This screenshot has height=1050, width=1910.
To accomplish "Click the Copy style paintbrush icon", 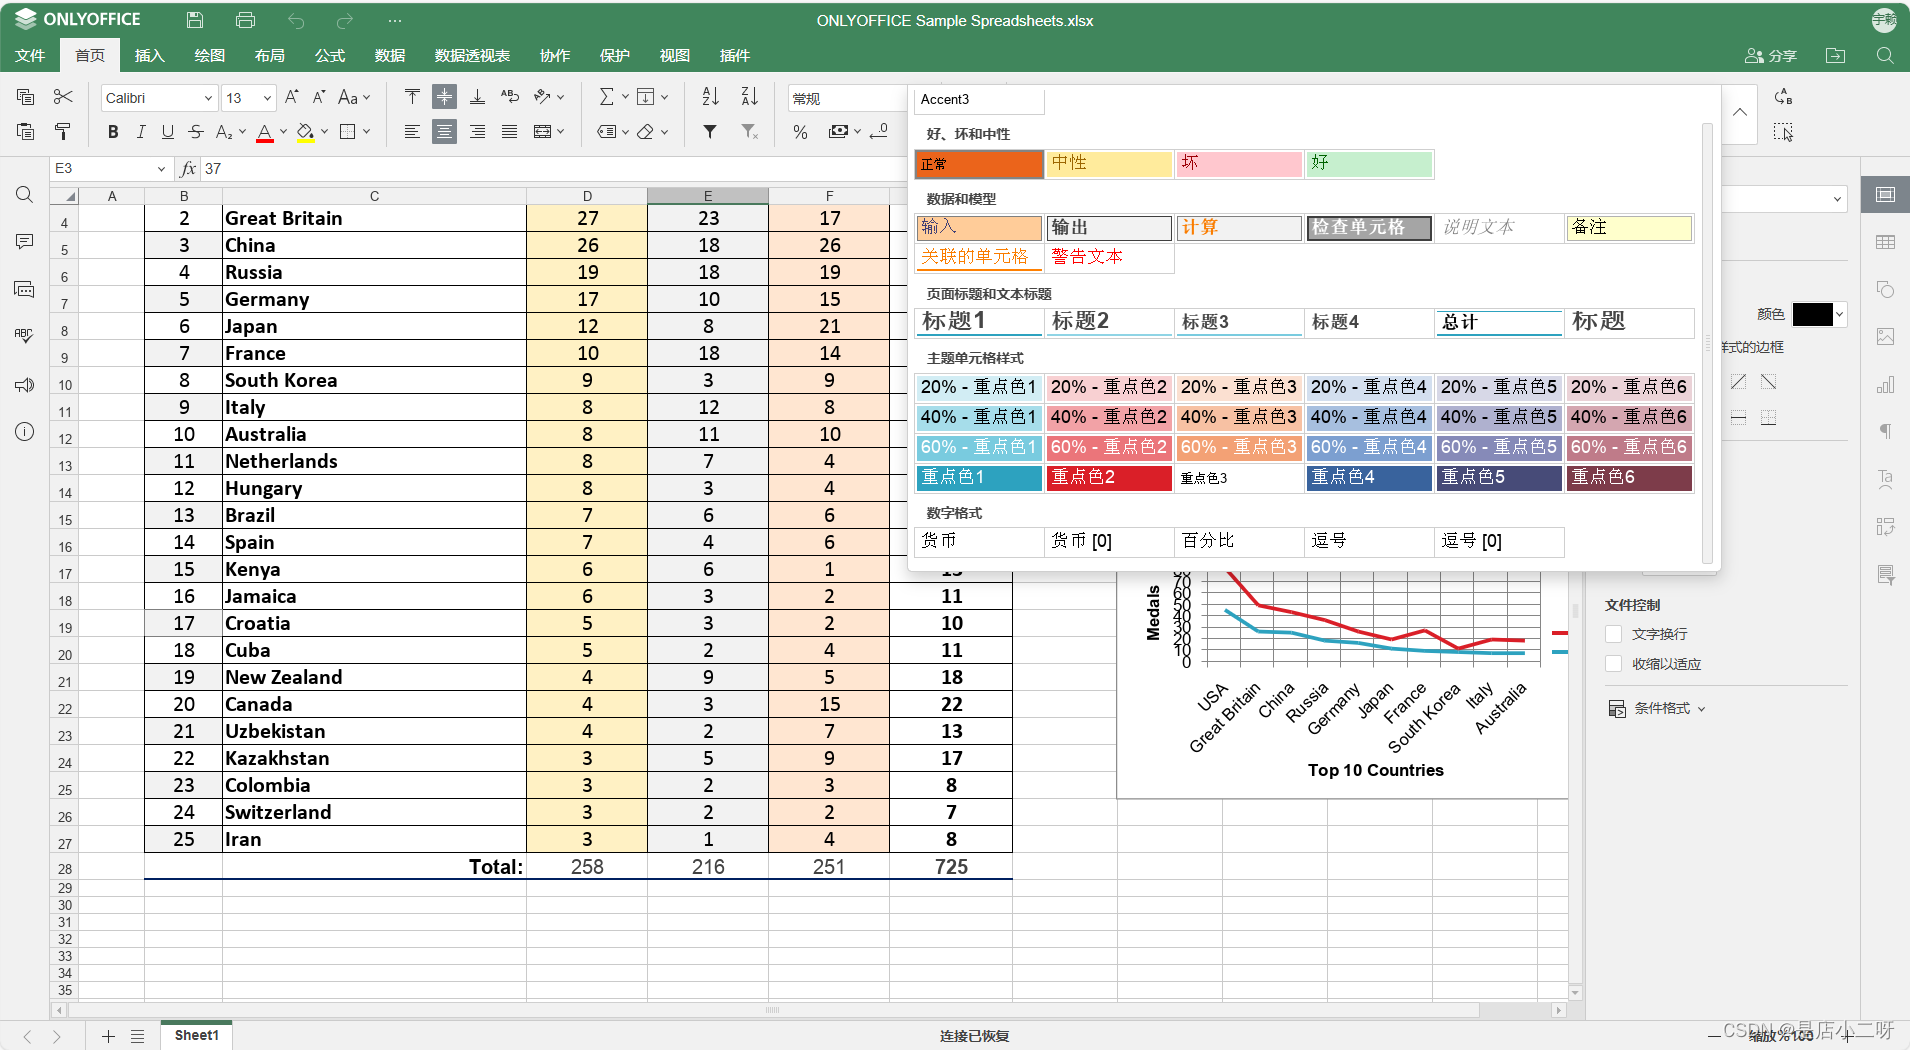I will [63, 131].
